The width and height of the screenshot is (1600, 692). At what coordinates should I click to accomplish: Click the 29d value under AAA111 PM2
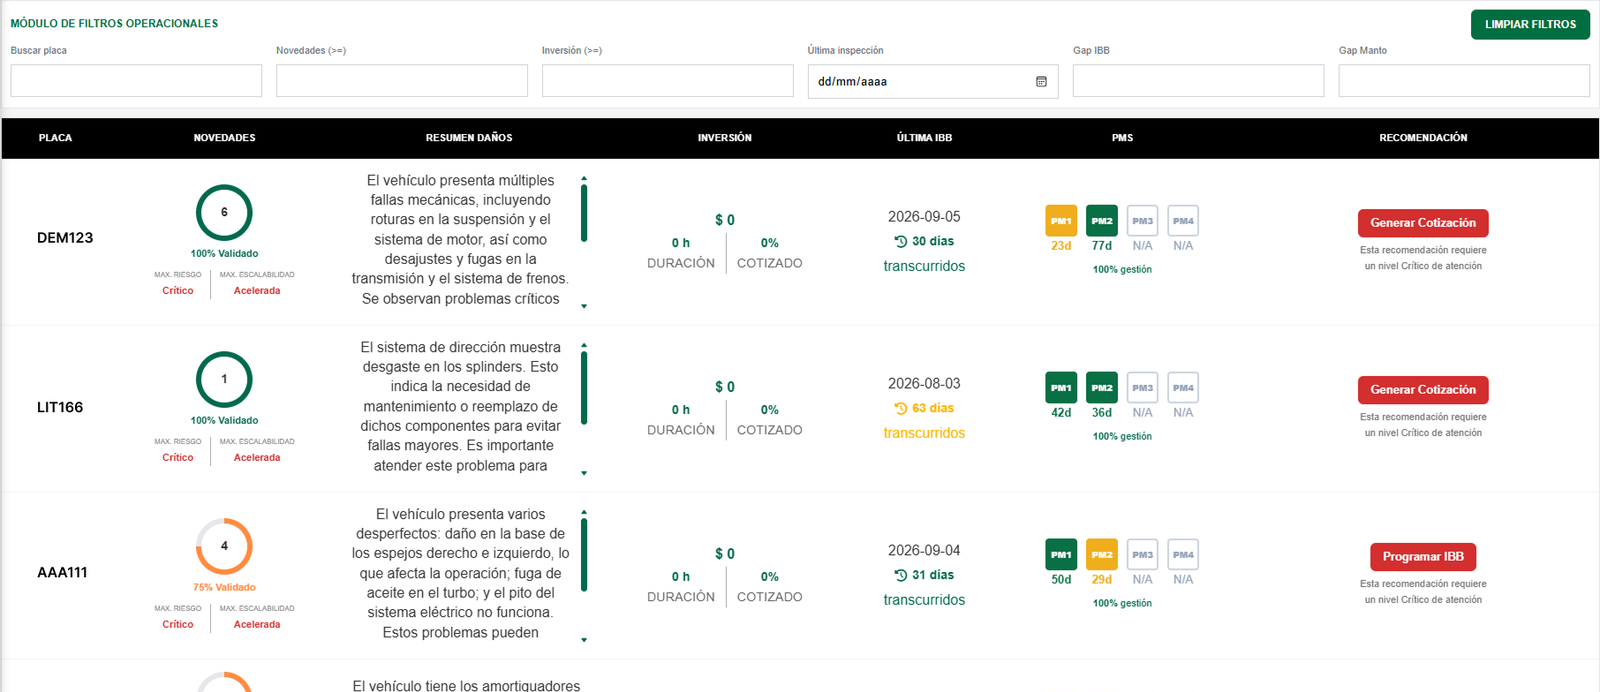coord(1102,580)
